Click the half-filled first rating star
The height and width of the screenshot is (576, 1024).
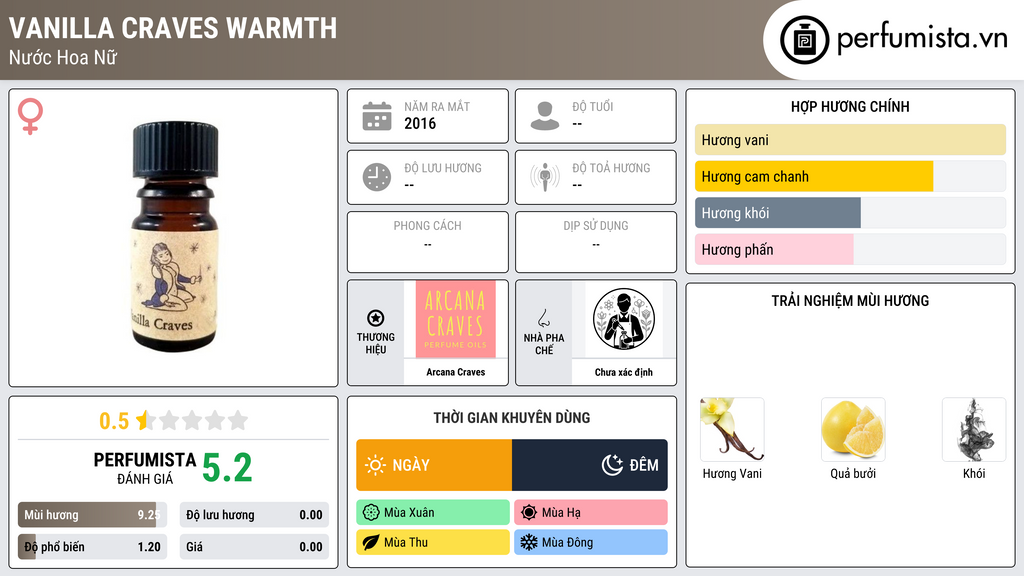click(144, 420)
